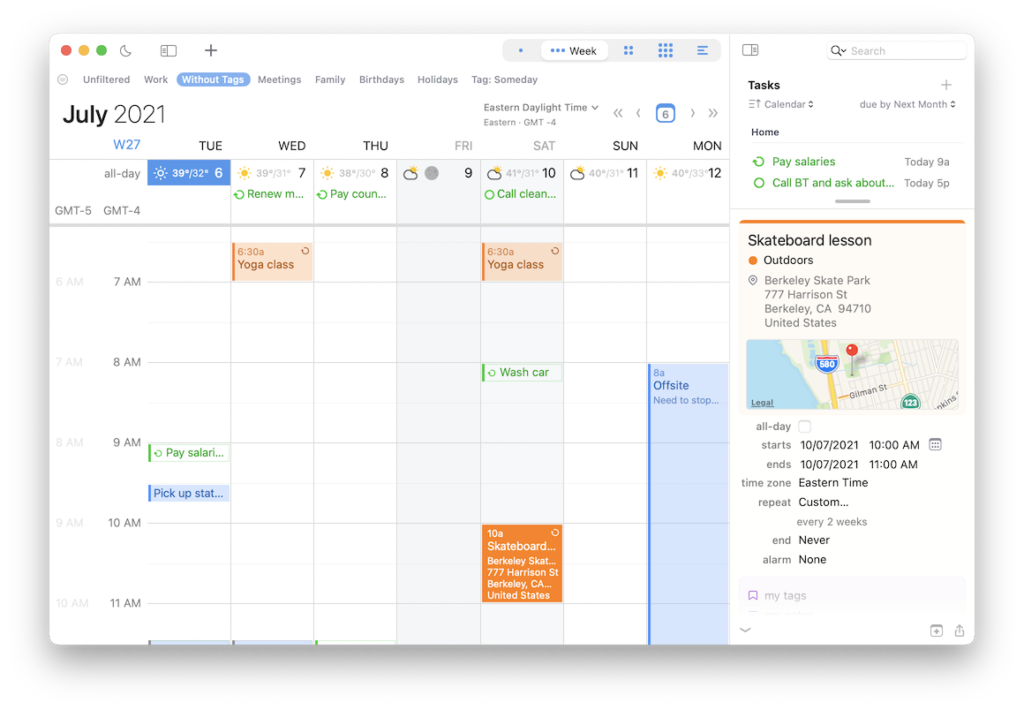1024x710 pixels.
Task: Add a new event with plus icon
Action: (x=210, y=50)
